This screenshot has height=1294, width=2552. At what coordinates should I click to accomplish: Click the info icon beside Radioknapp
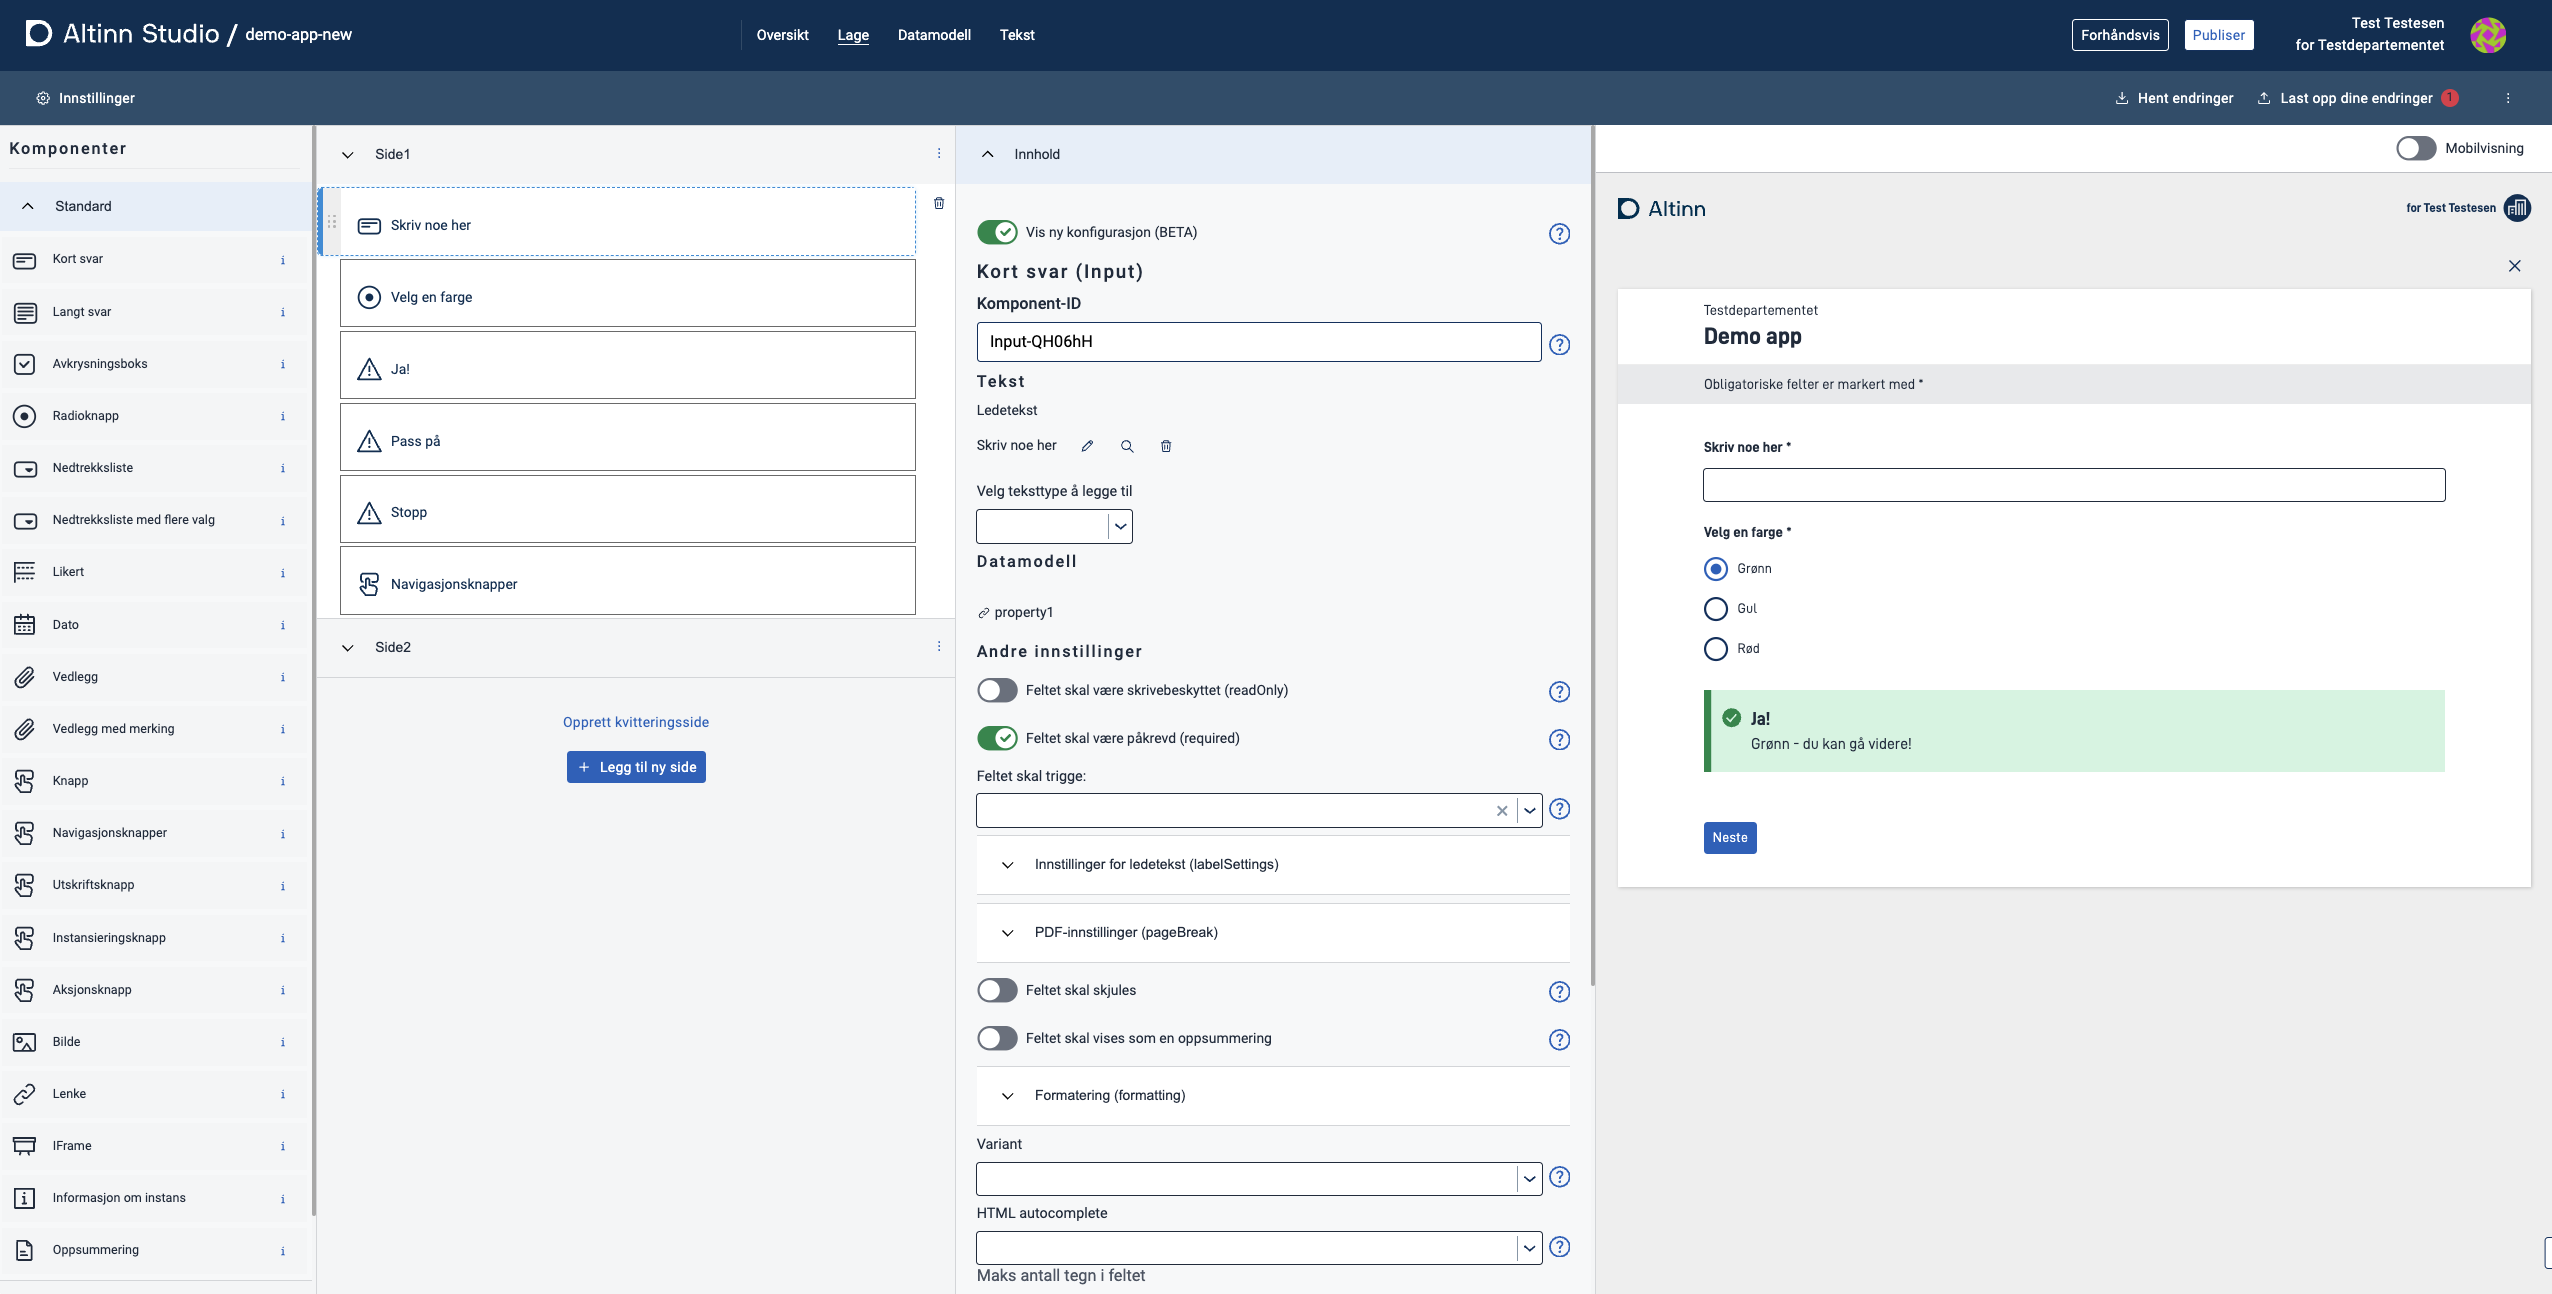coord(283,416)
